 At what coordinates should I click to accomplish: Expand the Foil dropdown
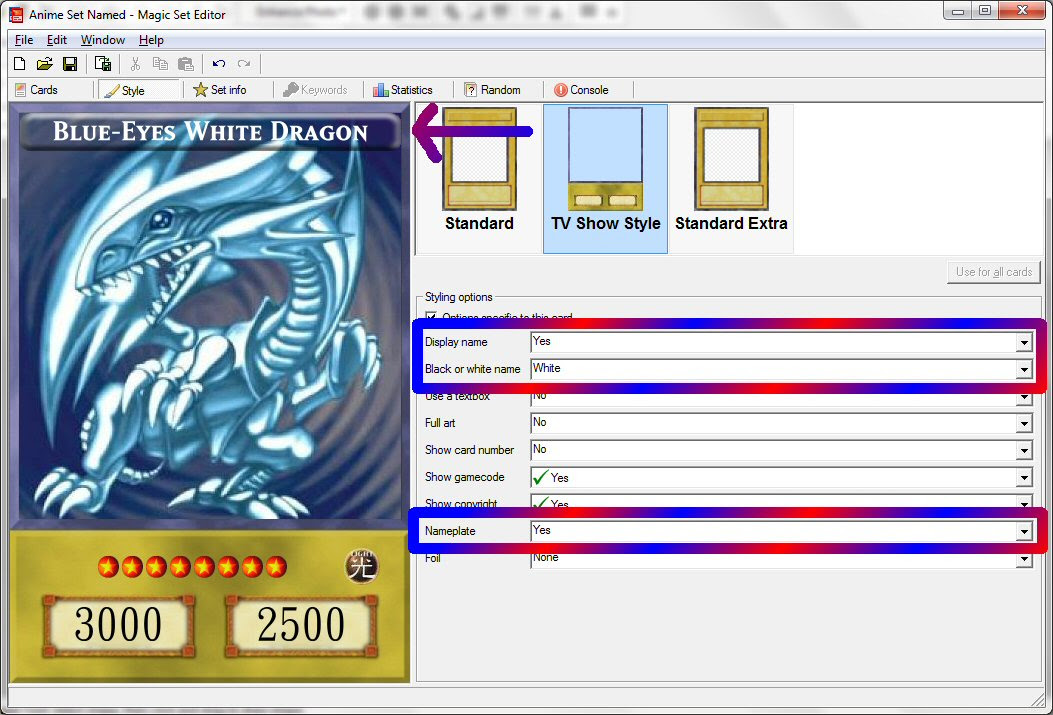click(1023, 559)
